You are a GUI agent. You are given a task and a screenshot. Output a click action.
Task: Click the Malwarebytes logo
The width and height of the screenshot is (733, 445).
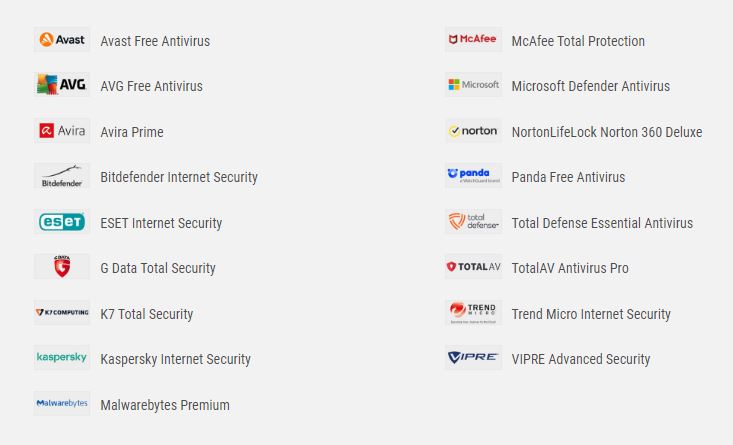pyautogui.click(x=62, y=403)
